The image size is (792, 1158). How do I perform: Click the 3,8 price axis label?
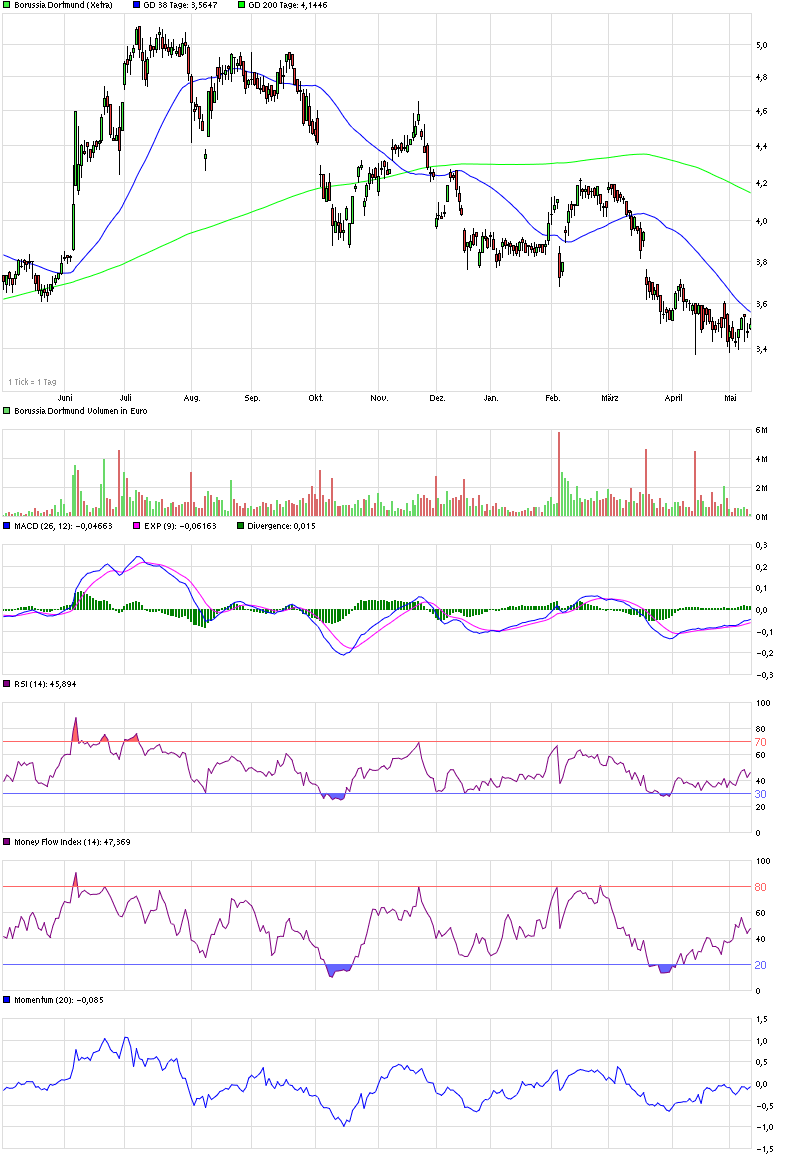[762, 262]
